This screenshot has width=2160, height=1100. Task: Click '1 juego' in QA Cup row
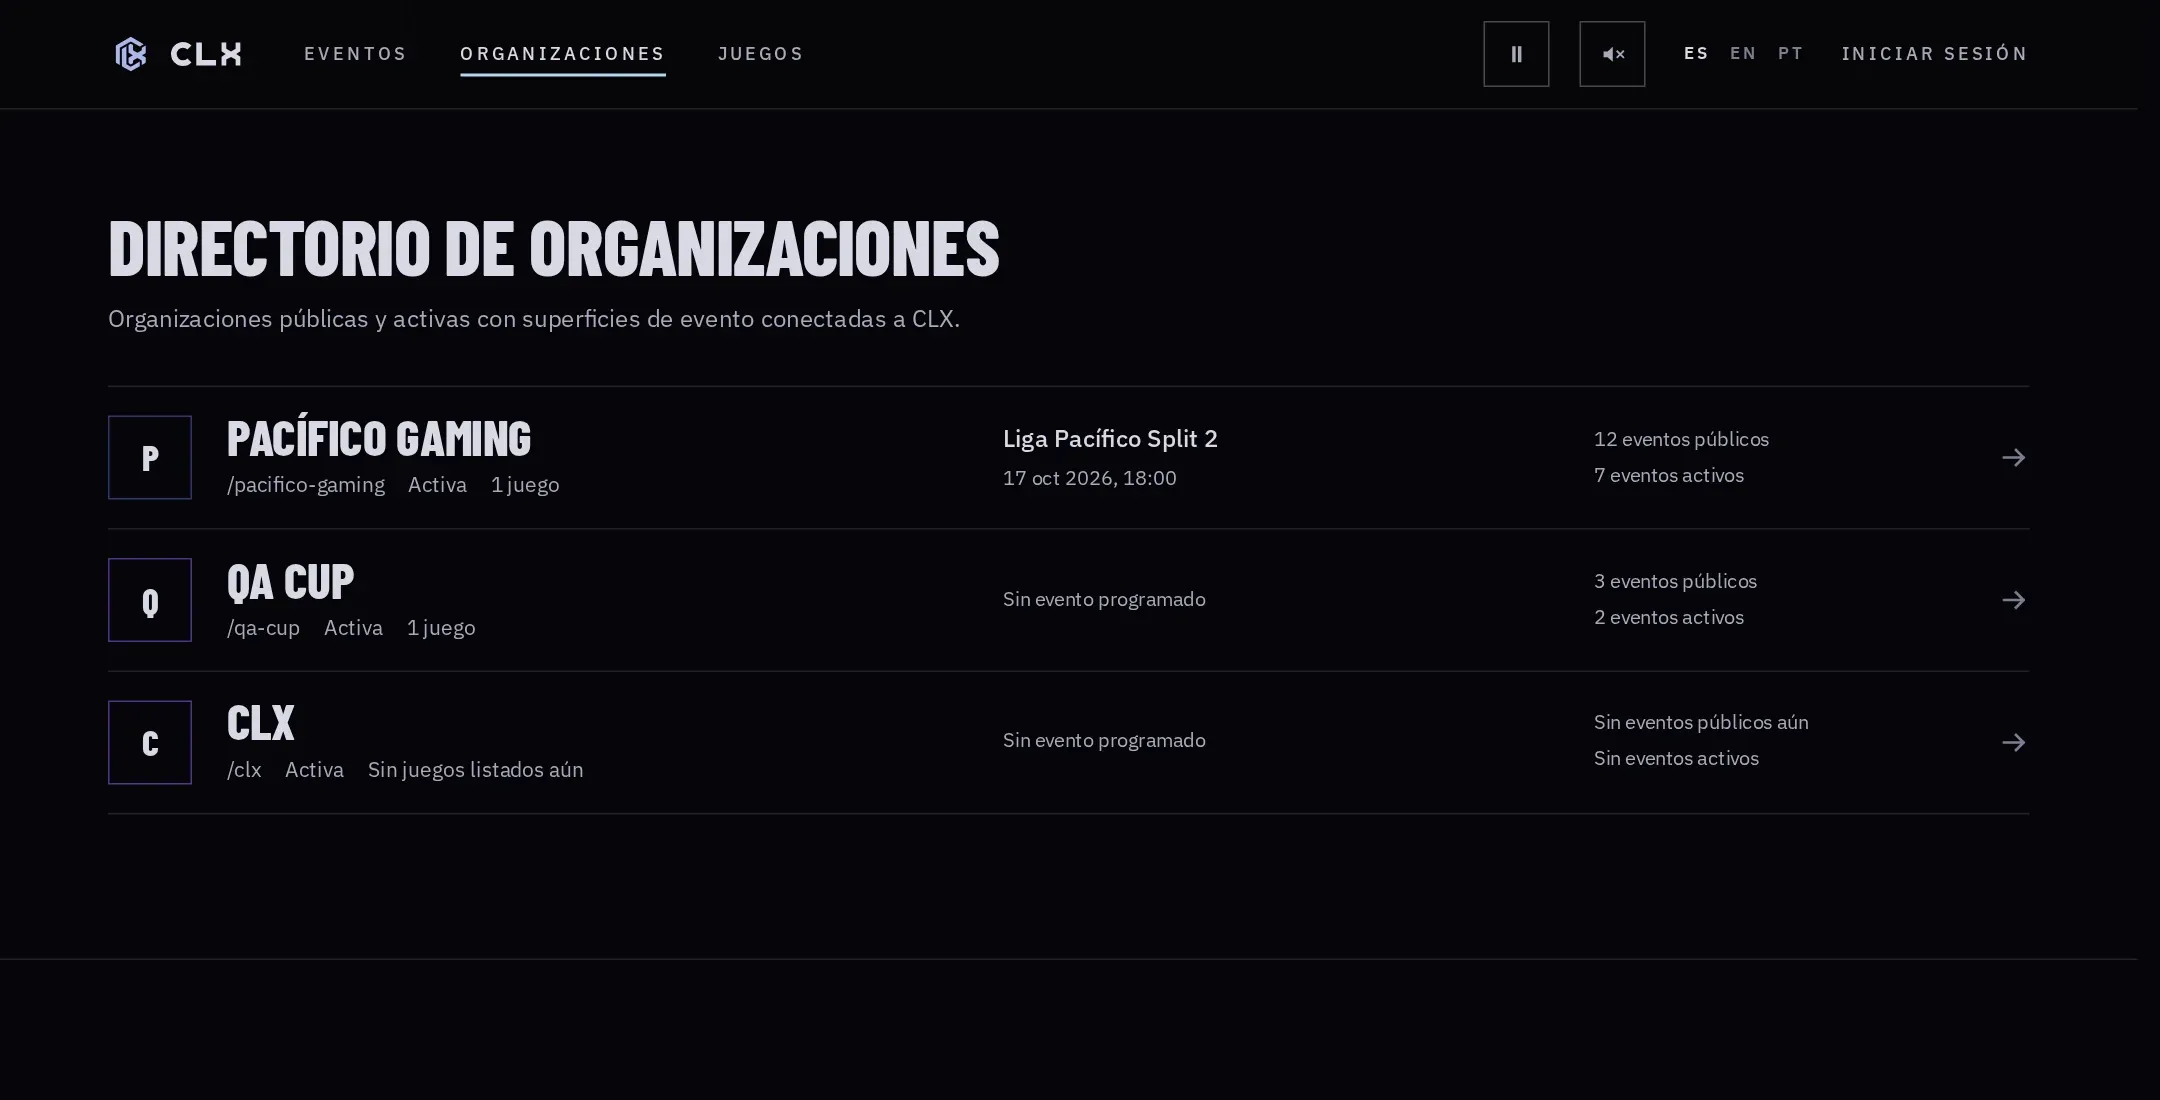[x=441, y=628]
